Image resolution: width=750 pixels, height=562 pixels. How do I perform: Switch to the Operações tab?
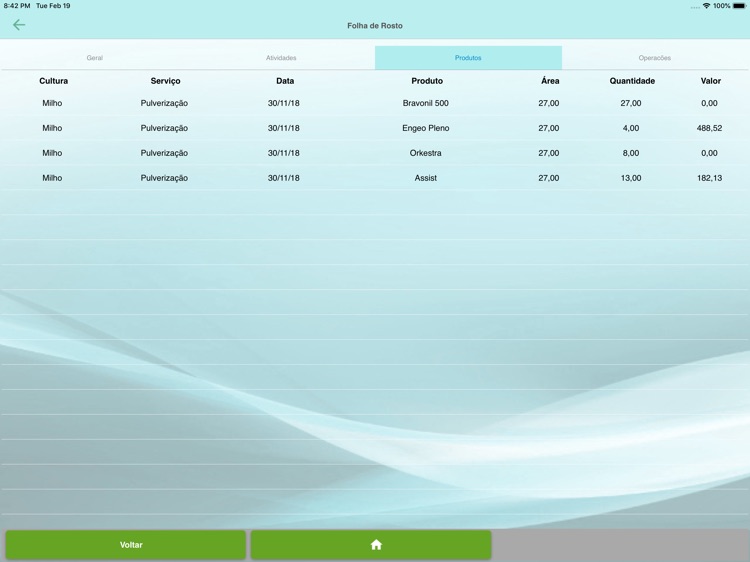[x=655, y=58]
